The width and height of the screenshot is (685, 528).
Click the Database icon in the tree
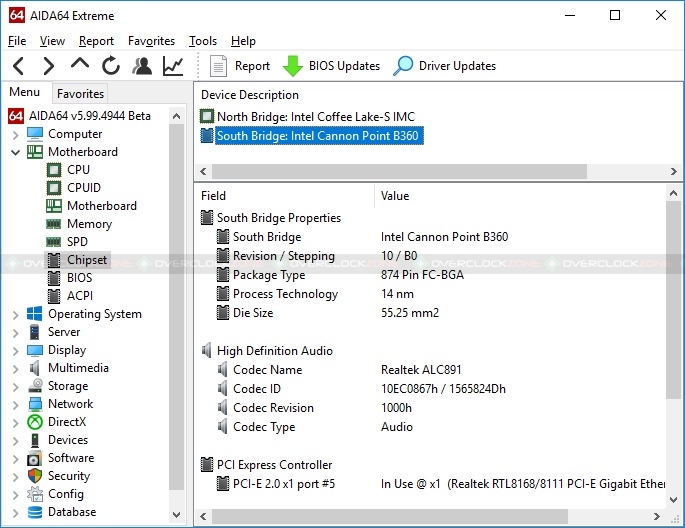click(x=35, y=512)
